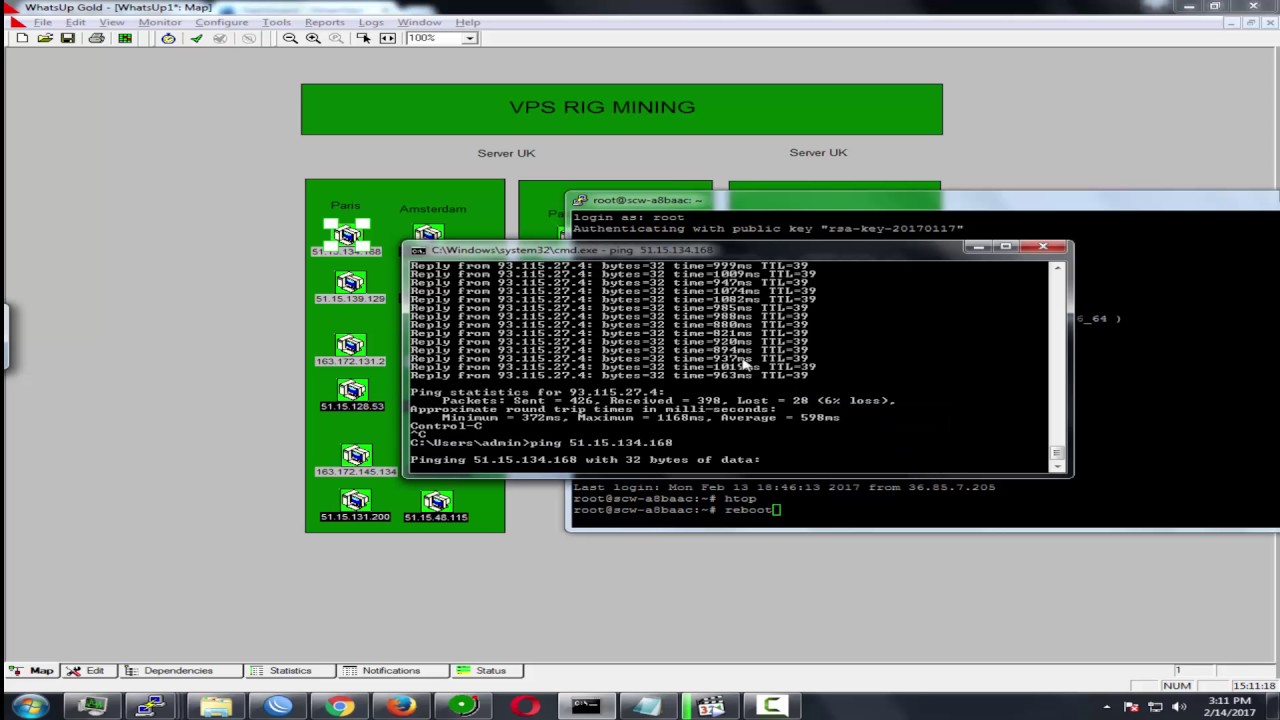
Task: Click PuTTY reboot command line
Action: click(x=676, y=510)
